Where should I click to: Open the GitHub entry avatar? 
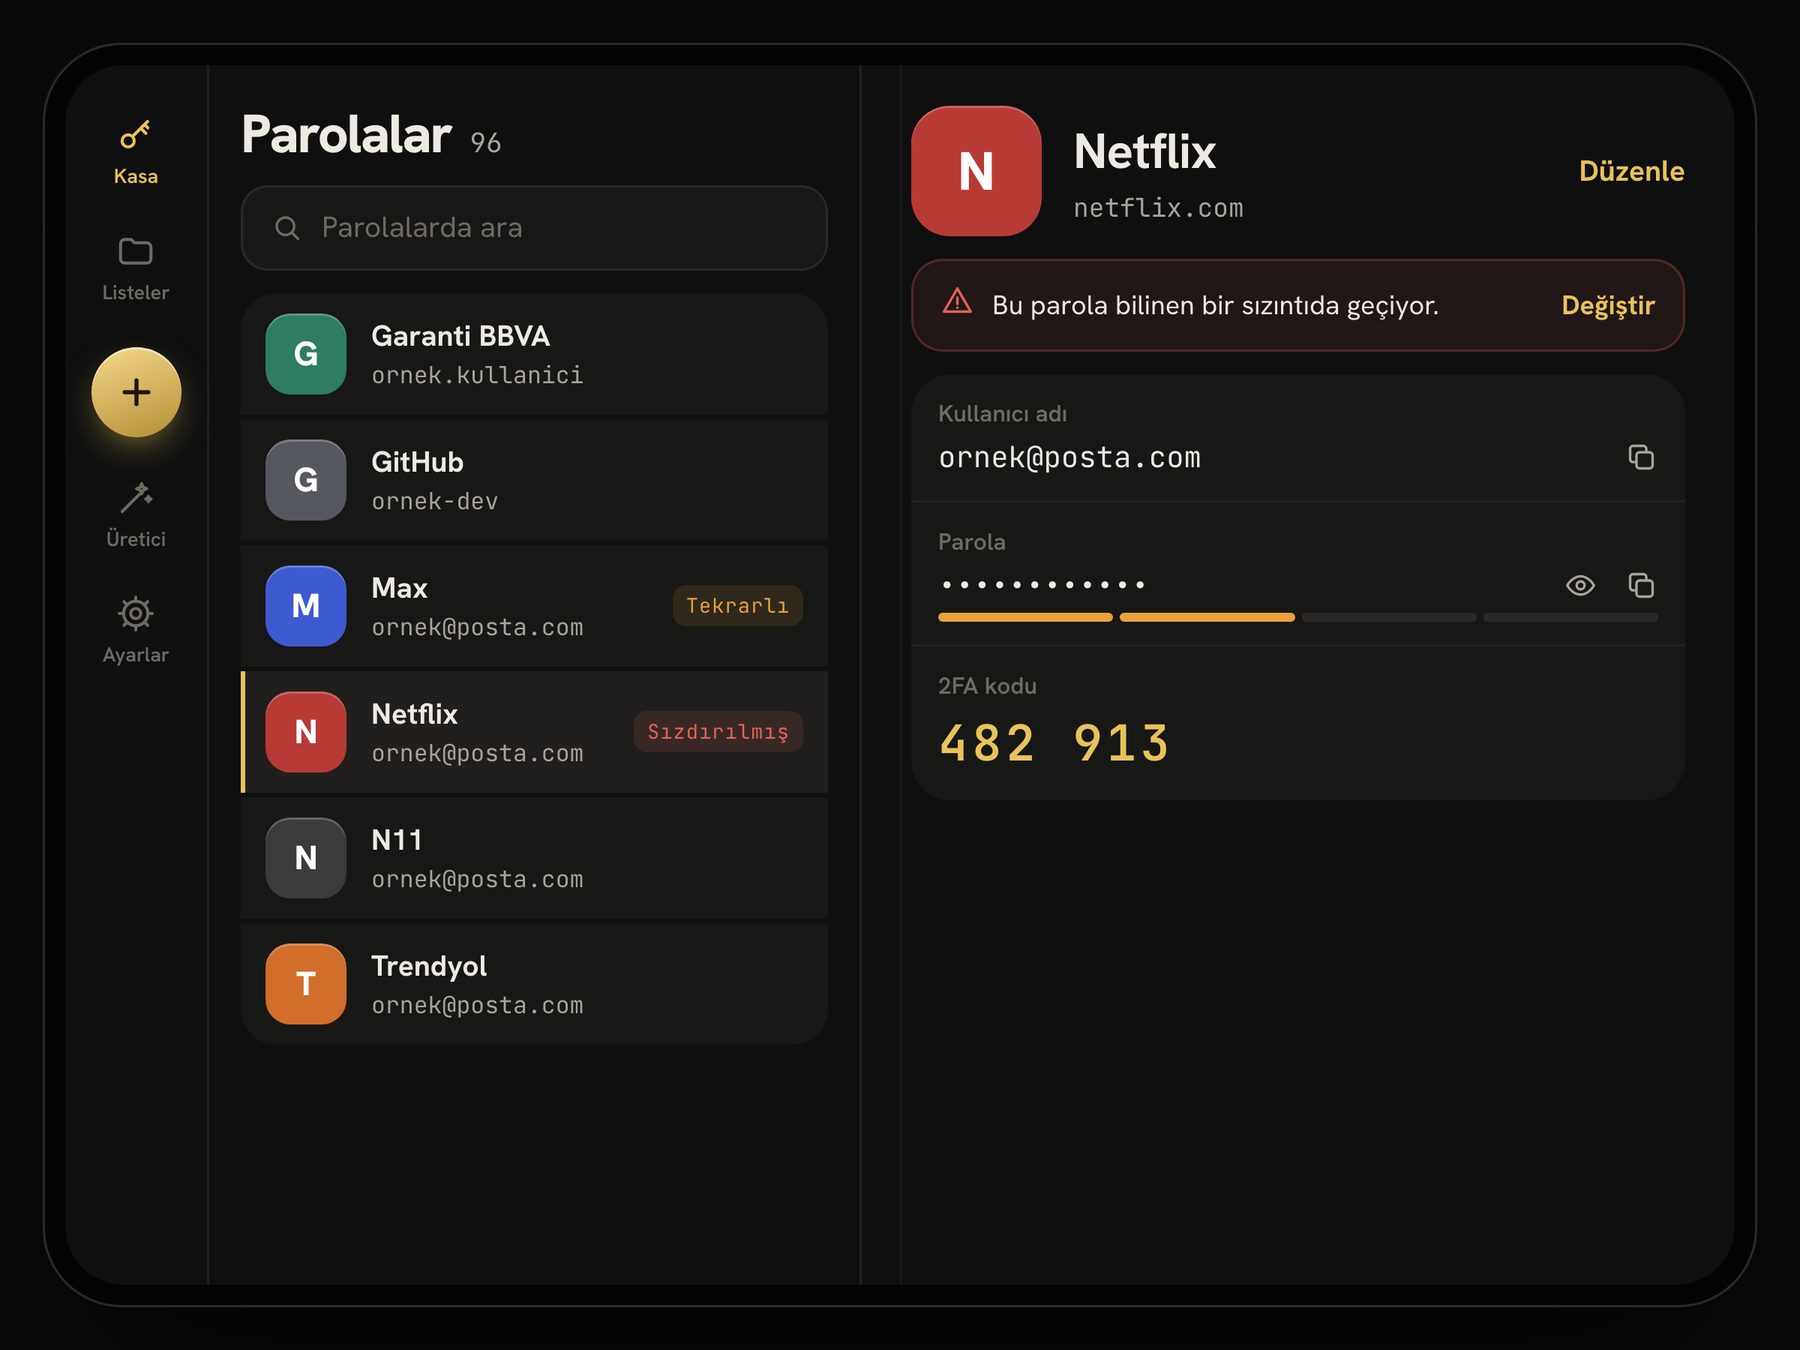click(306, 480)
